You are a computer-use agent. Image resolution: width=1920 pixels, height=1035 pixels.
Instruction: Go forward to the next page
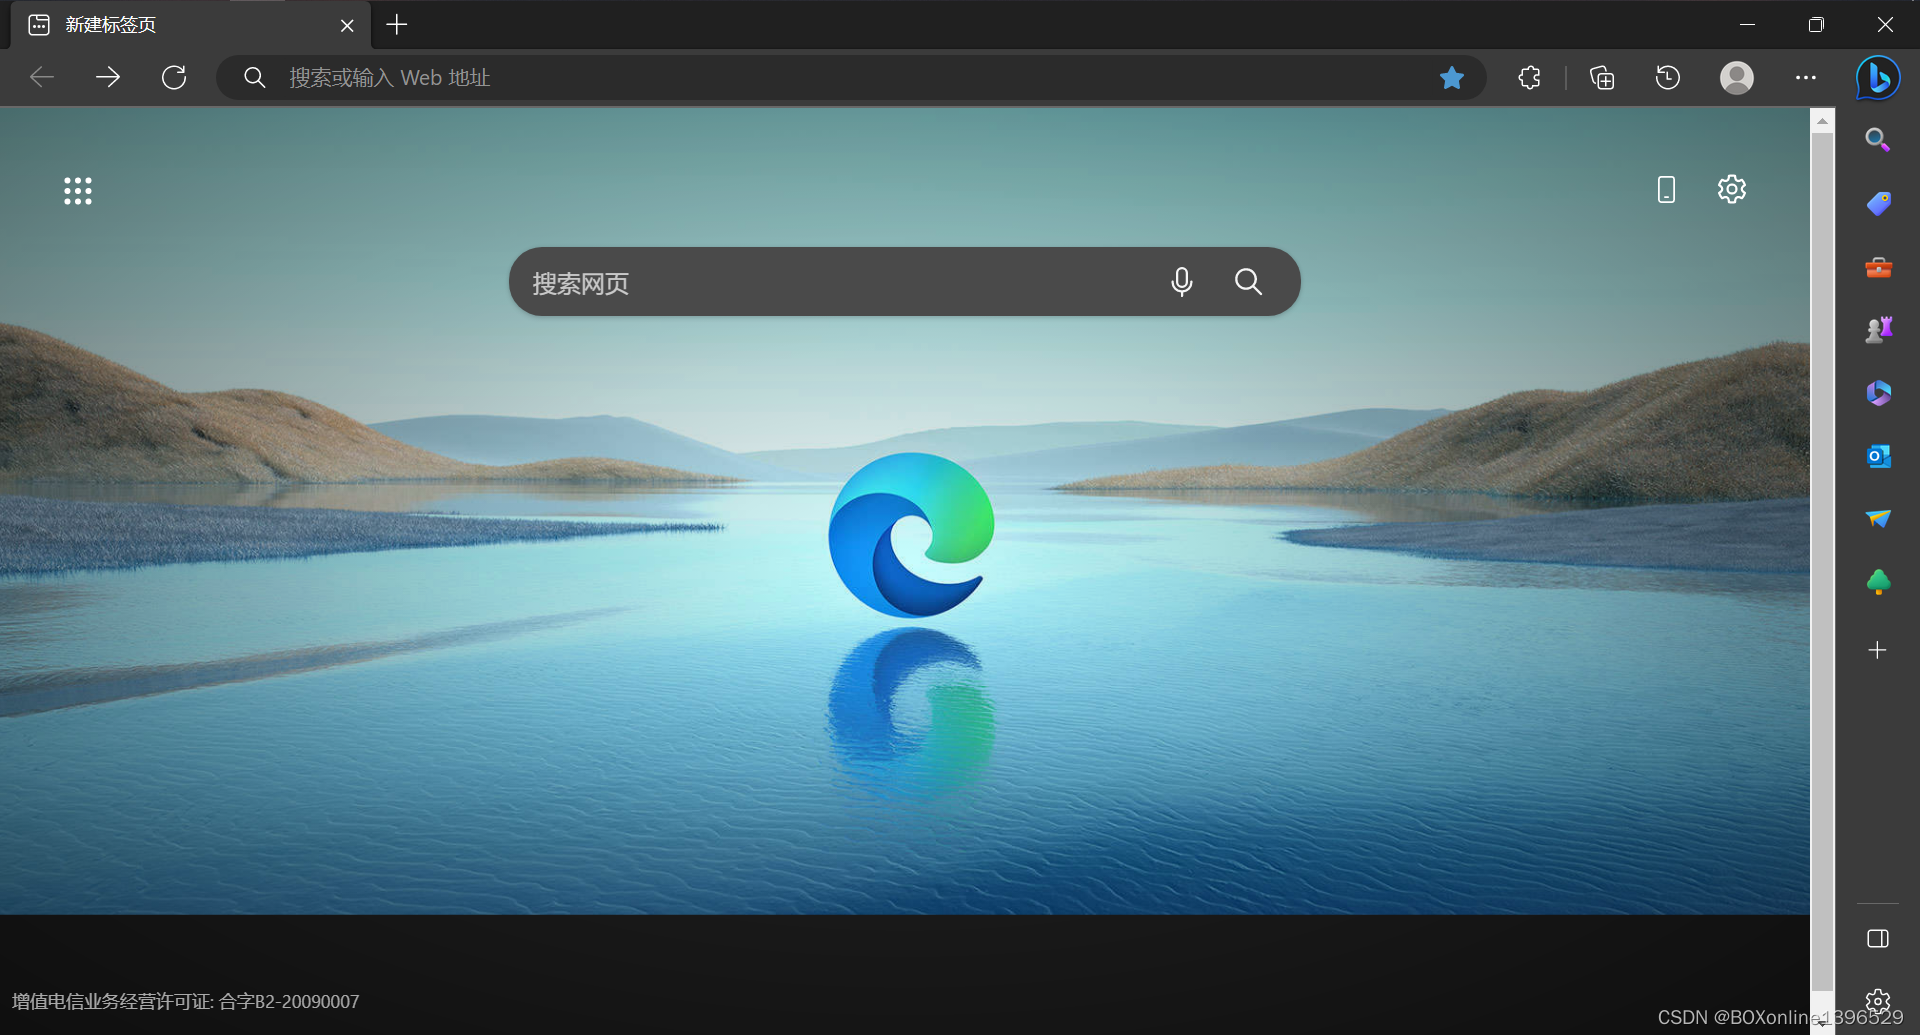(108, 77)
